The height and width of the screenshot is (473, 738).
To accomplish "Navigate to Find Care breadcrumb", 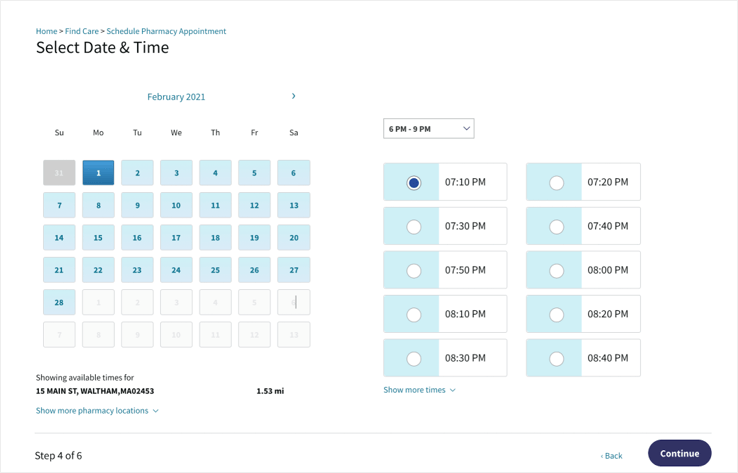I will pyautogui.click(x=82, y=31).
